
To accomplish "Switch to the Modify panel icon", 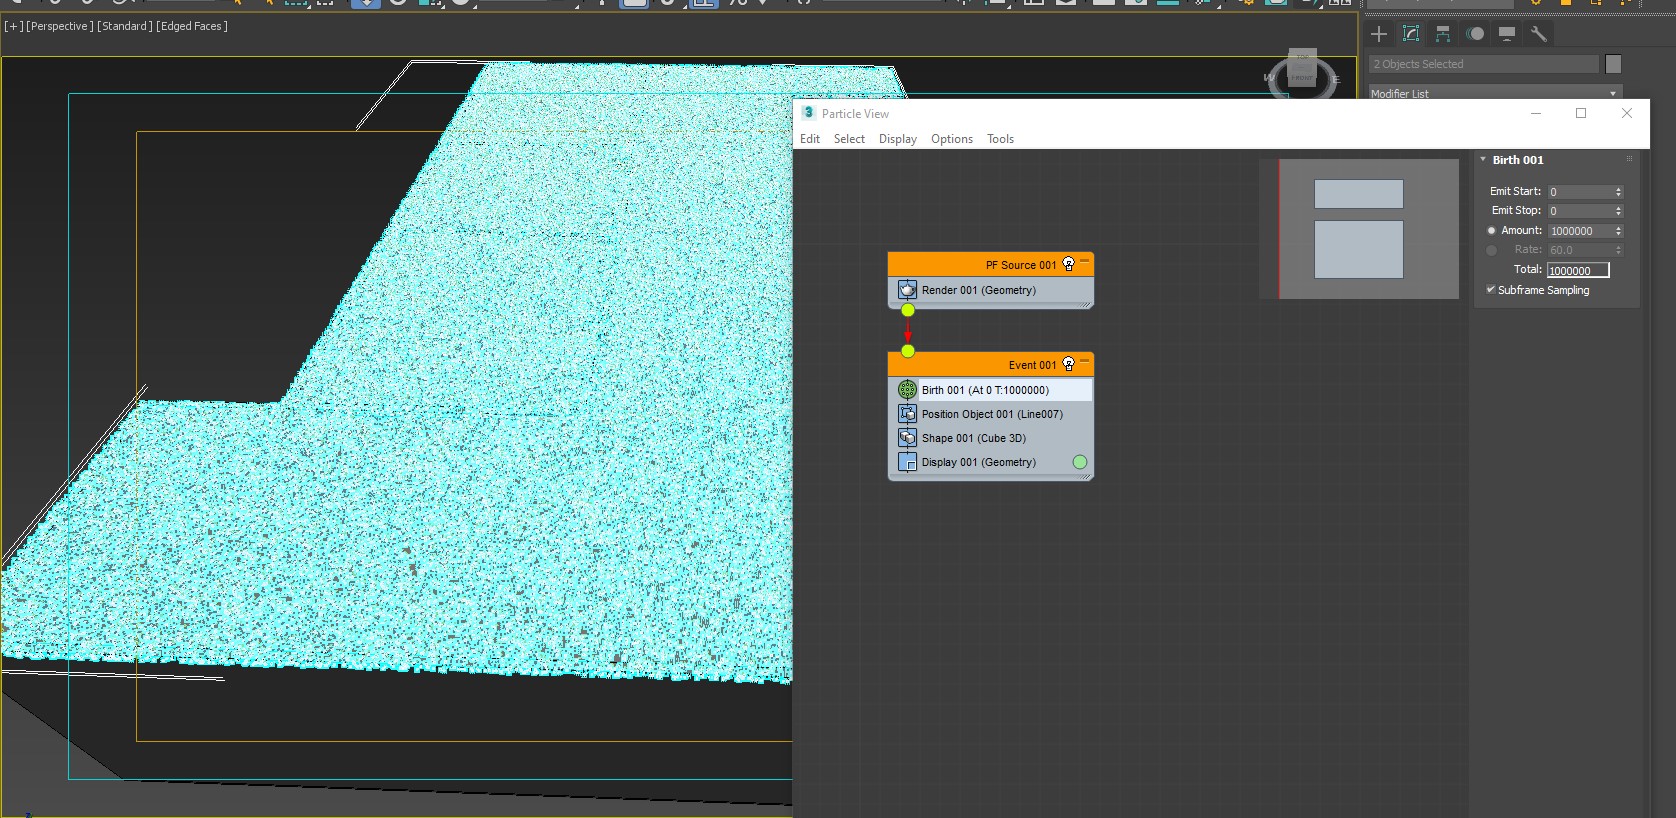I will pyautogui.click(x=1411, y=34).
